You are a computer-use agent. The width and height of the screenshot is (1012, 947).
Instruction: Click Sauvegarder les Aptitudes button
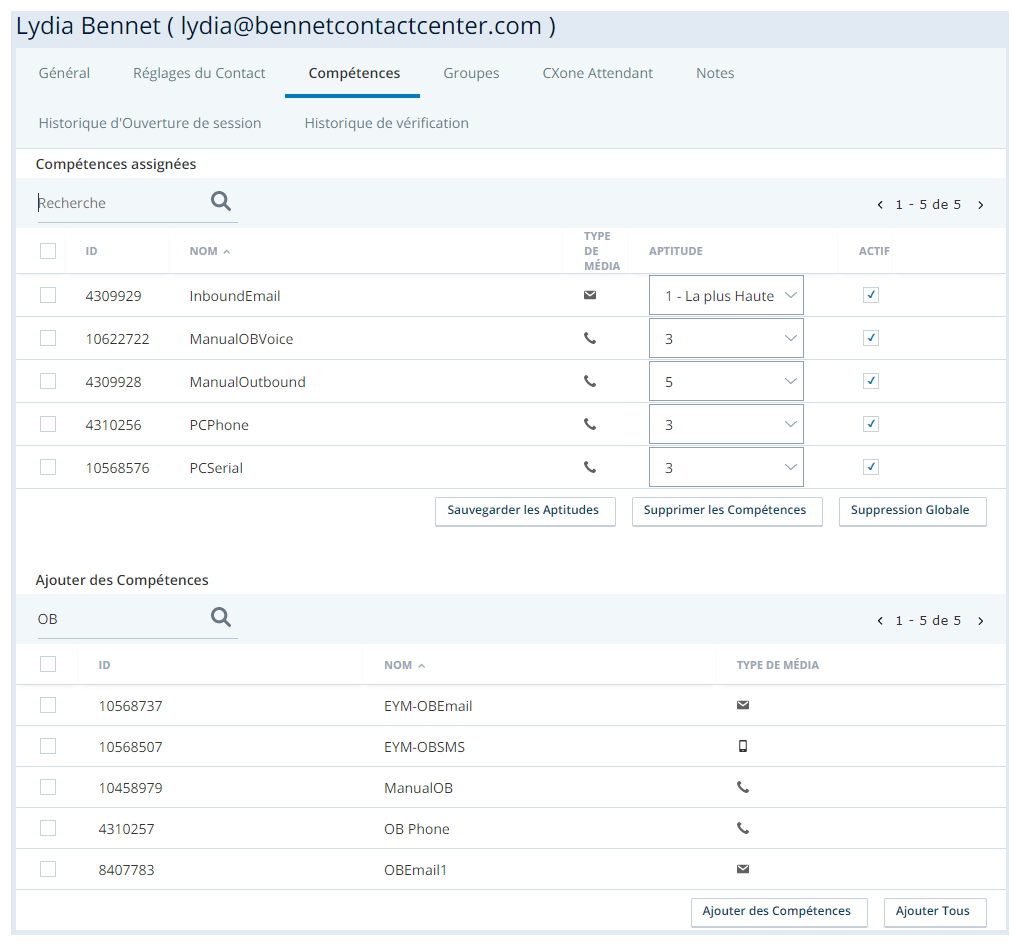click(x=524, y=510)
